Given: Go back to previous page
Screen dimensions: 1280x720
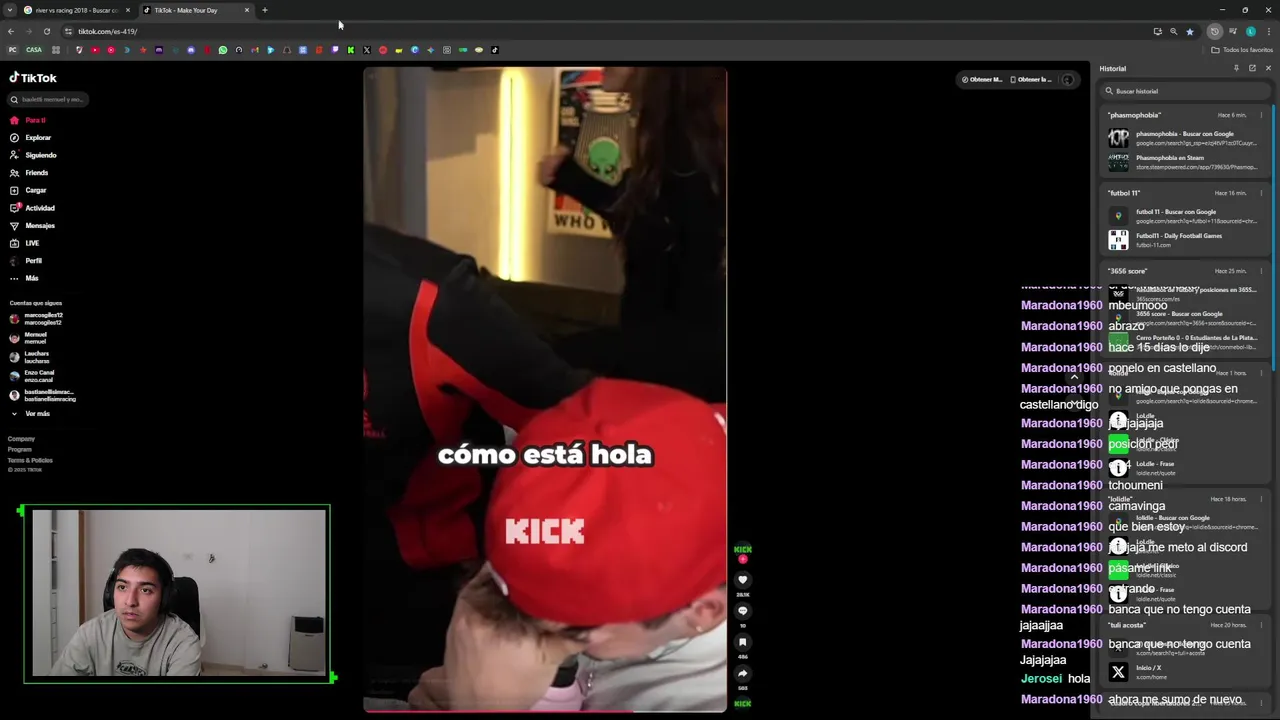Looking at the screenshot, I should click(11, 31).
